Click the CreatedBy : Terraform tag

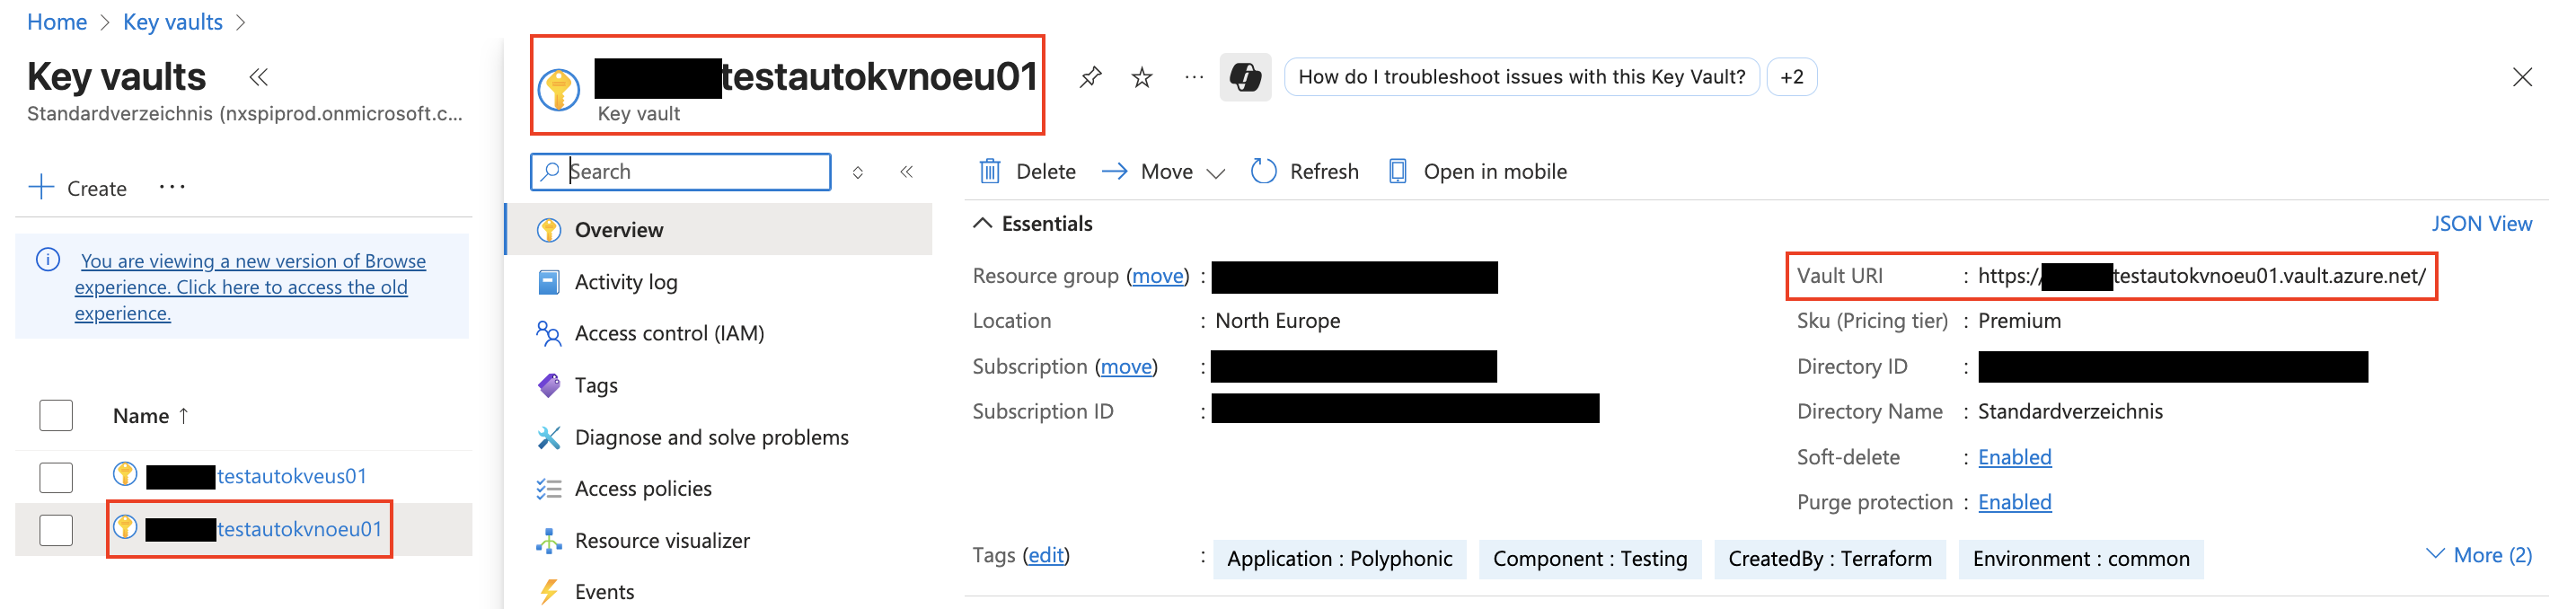pos(1829,559)
